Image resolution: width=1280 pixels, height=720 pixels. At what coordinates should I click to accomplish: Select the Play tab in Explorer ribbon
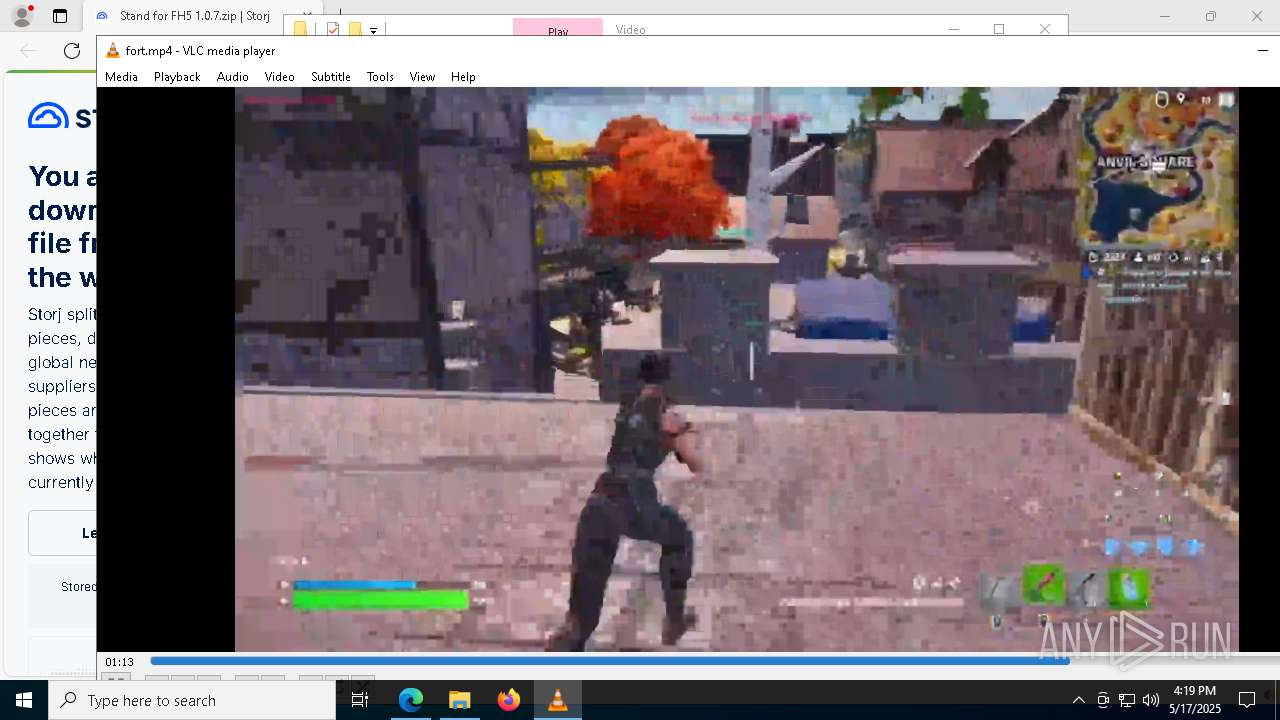[558, 29]
